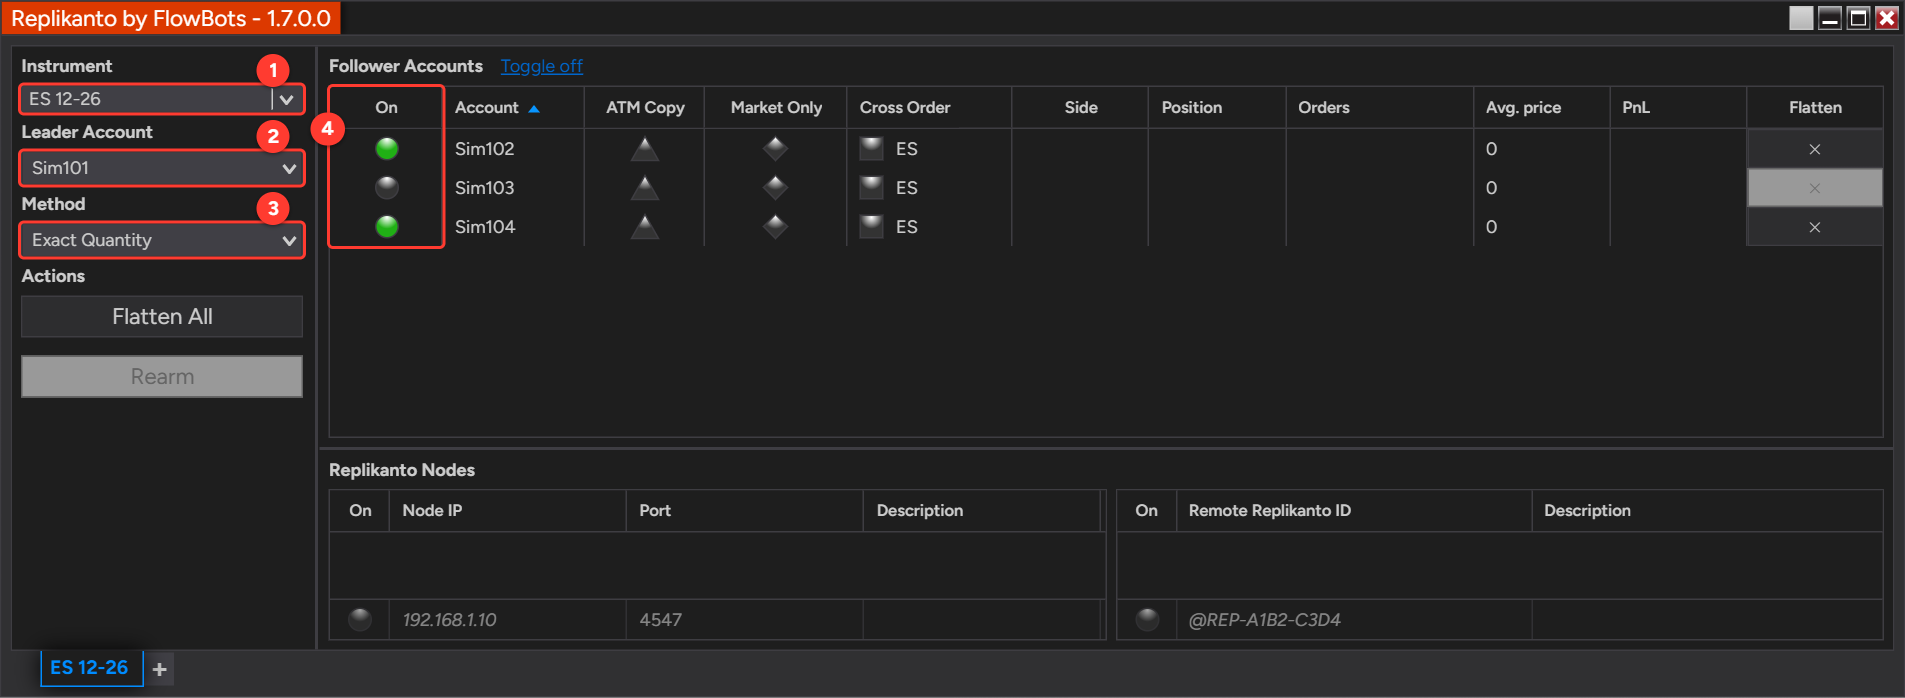The height and width of the screenshot is (698, 1905).
Task: Click the ATM Copy triangle for Sim103
Action: 645,188
